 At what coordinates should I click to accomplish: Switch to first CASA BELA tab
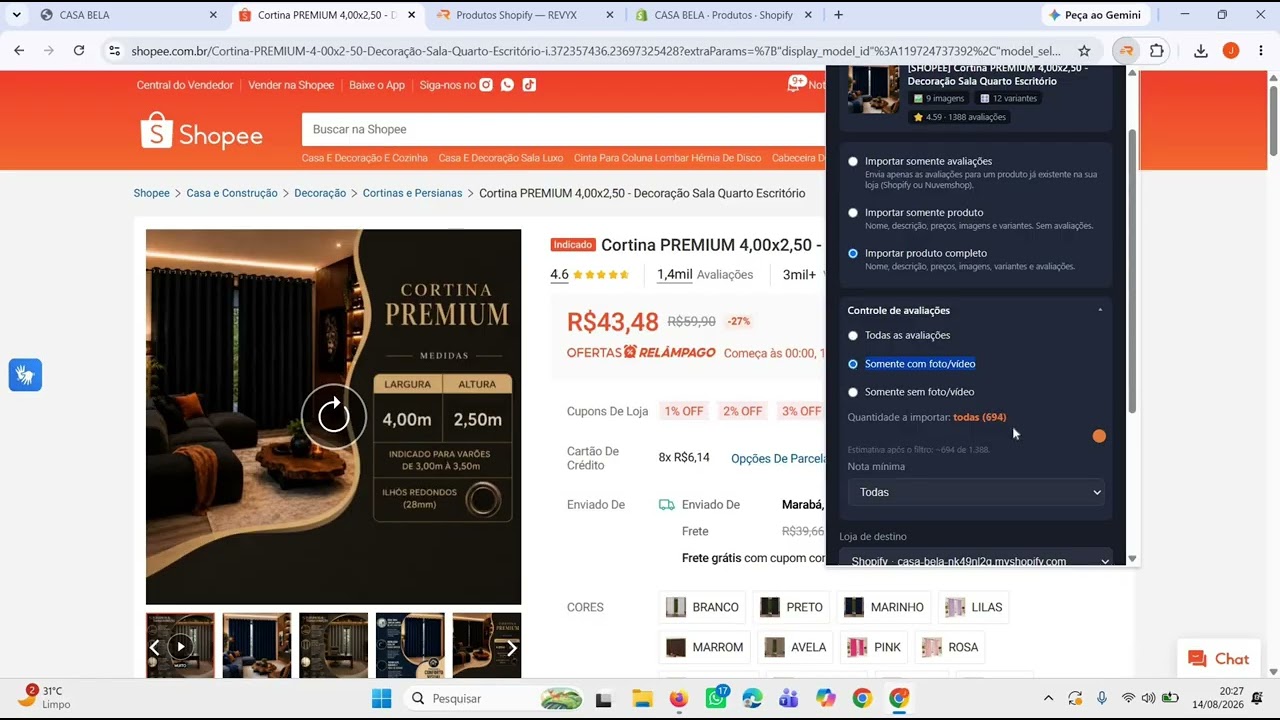tap(128, 15)
